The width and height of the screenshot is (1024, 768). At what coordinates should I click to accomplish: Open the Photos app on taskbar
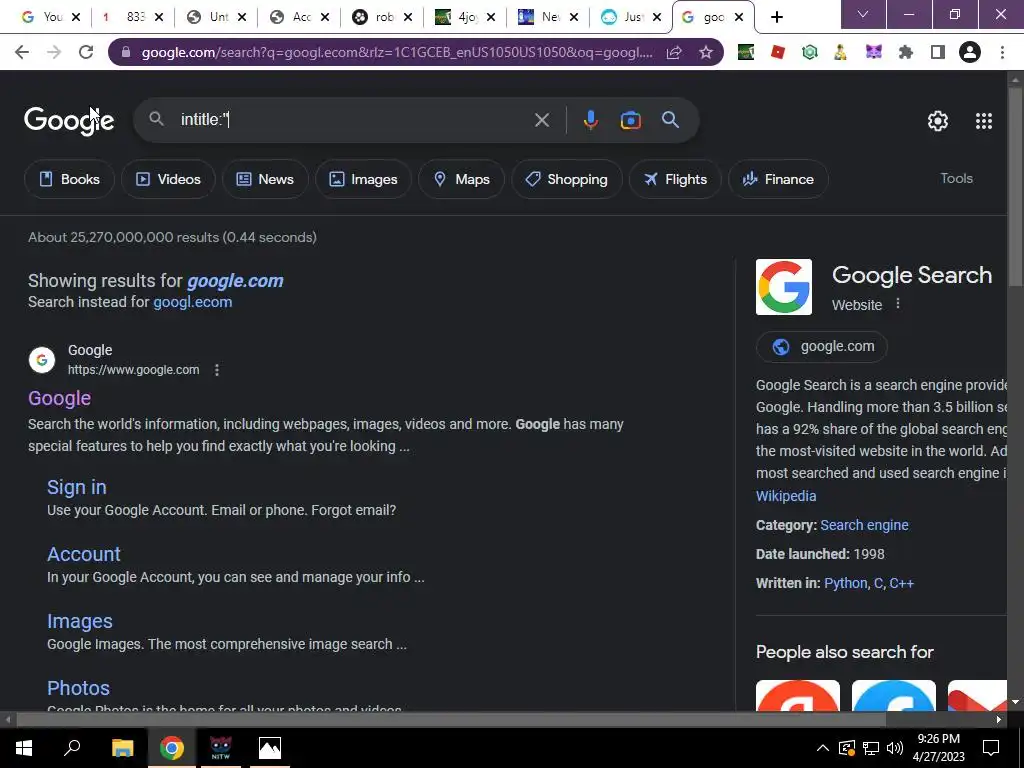point(270,748)
